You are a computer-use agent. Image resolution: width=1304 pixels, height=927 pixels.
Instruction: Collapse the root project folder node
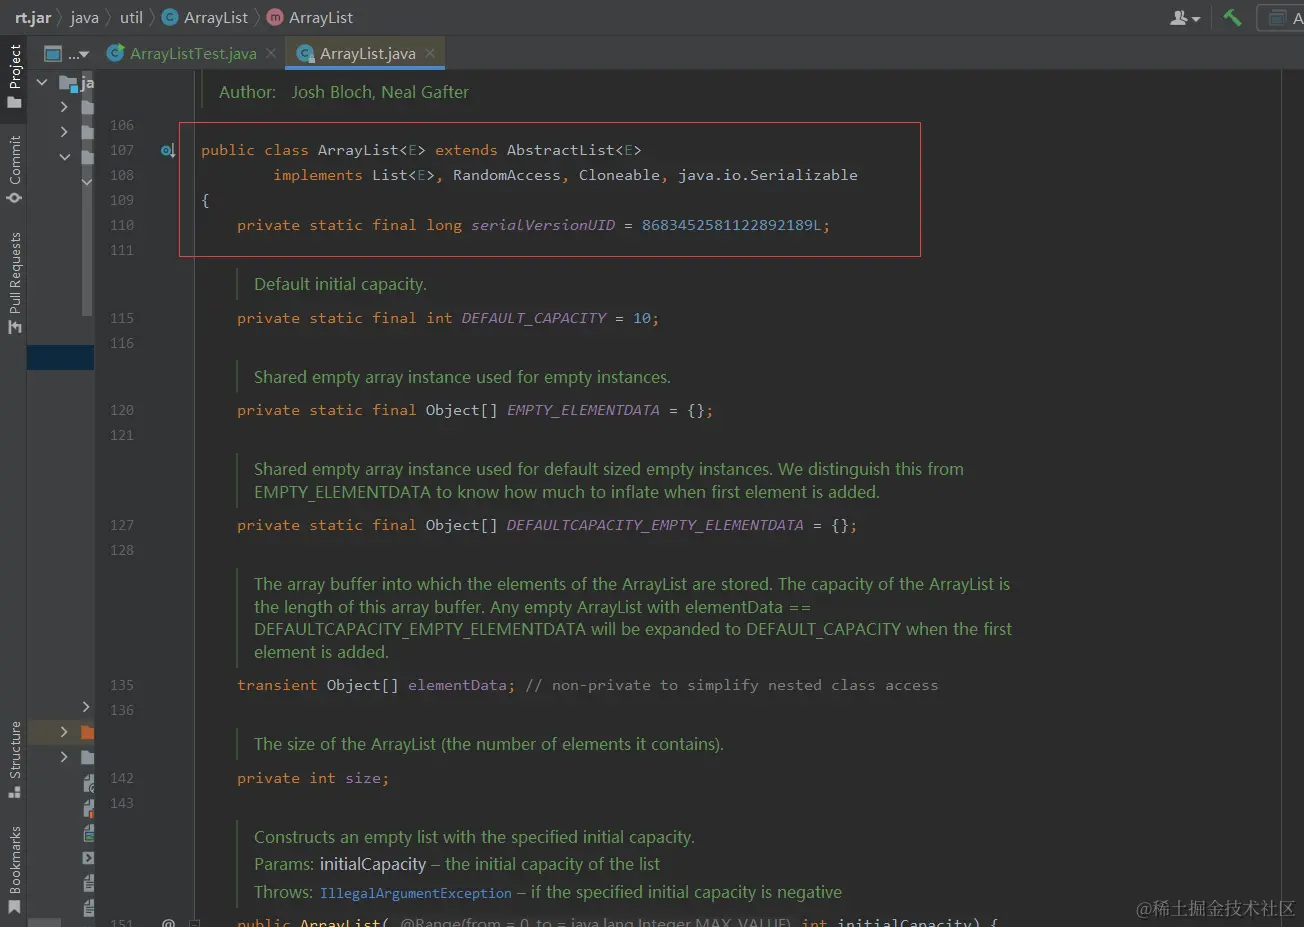point(42,82)
